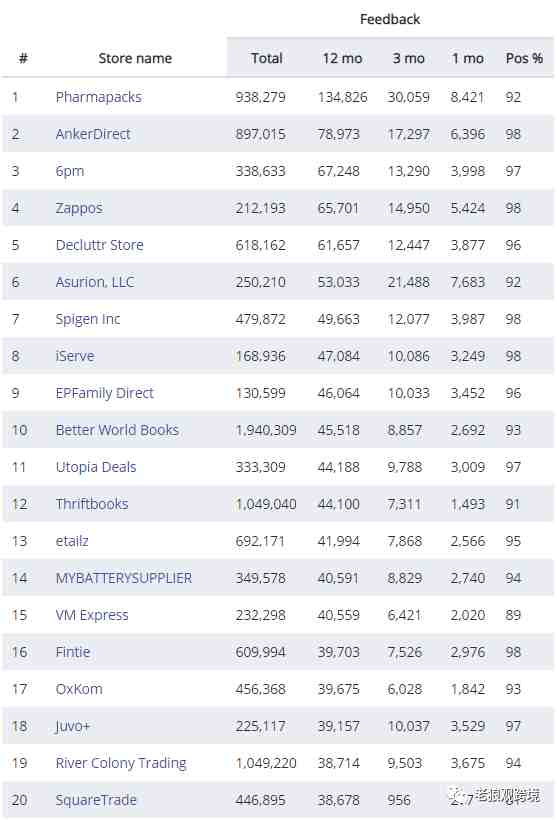
Task: Sort by the Total column header
Action: click(267, 59)
